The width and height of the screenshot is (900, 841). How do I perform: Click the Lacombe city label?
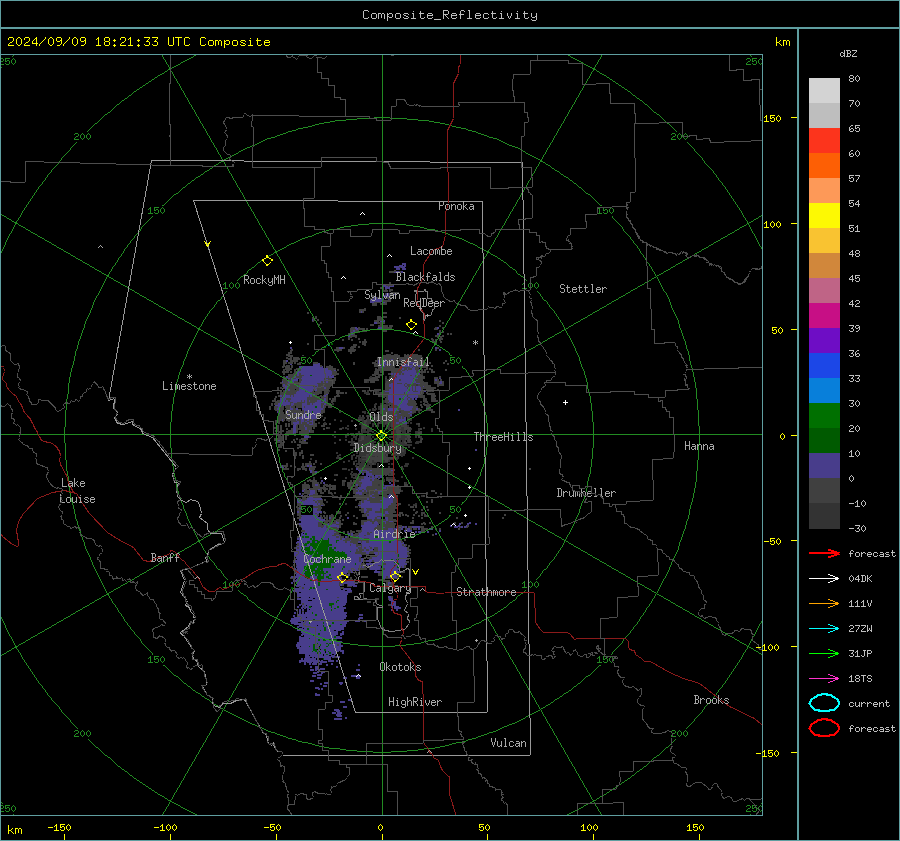click(x=431, y=251)
